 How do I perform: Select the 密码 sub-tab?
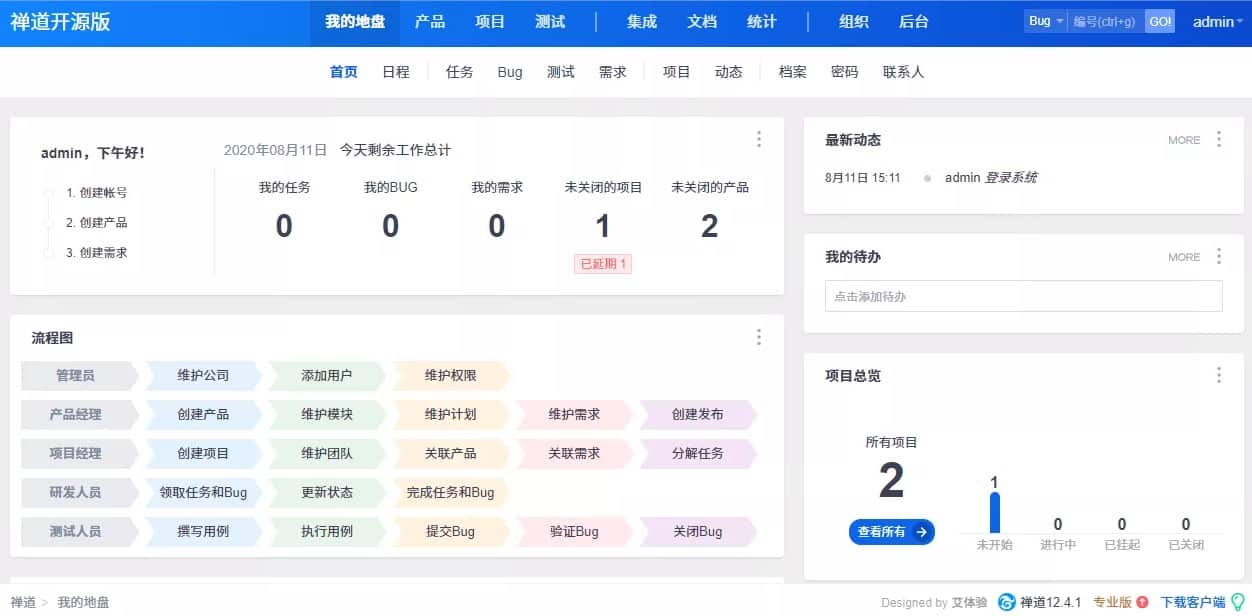coord(845,72)
